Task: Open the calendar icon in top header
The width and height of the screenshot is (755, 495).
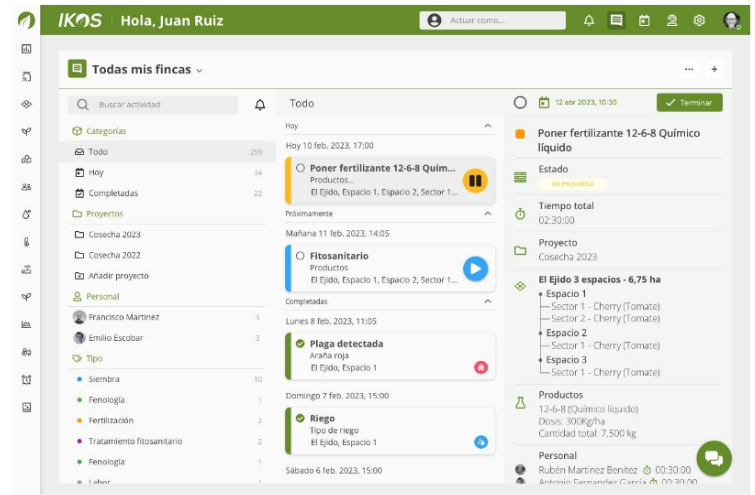Action: click(644, 20)
